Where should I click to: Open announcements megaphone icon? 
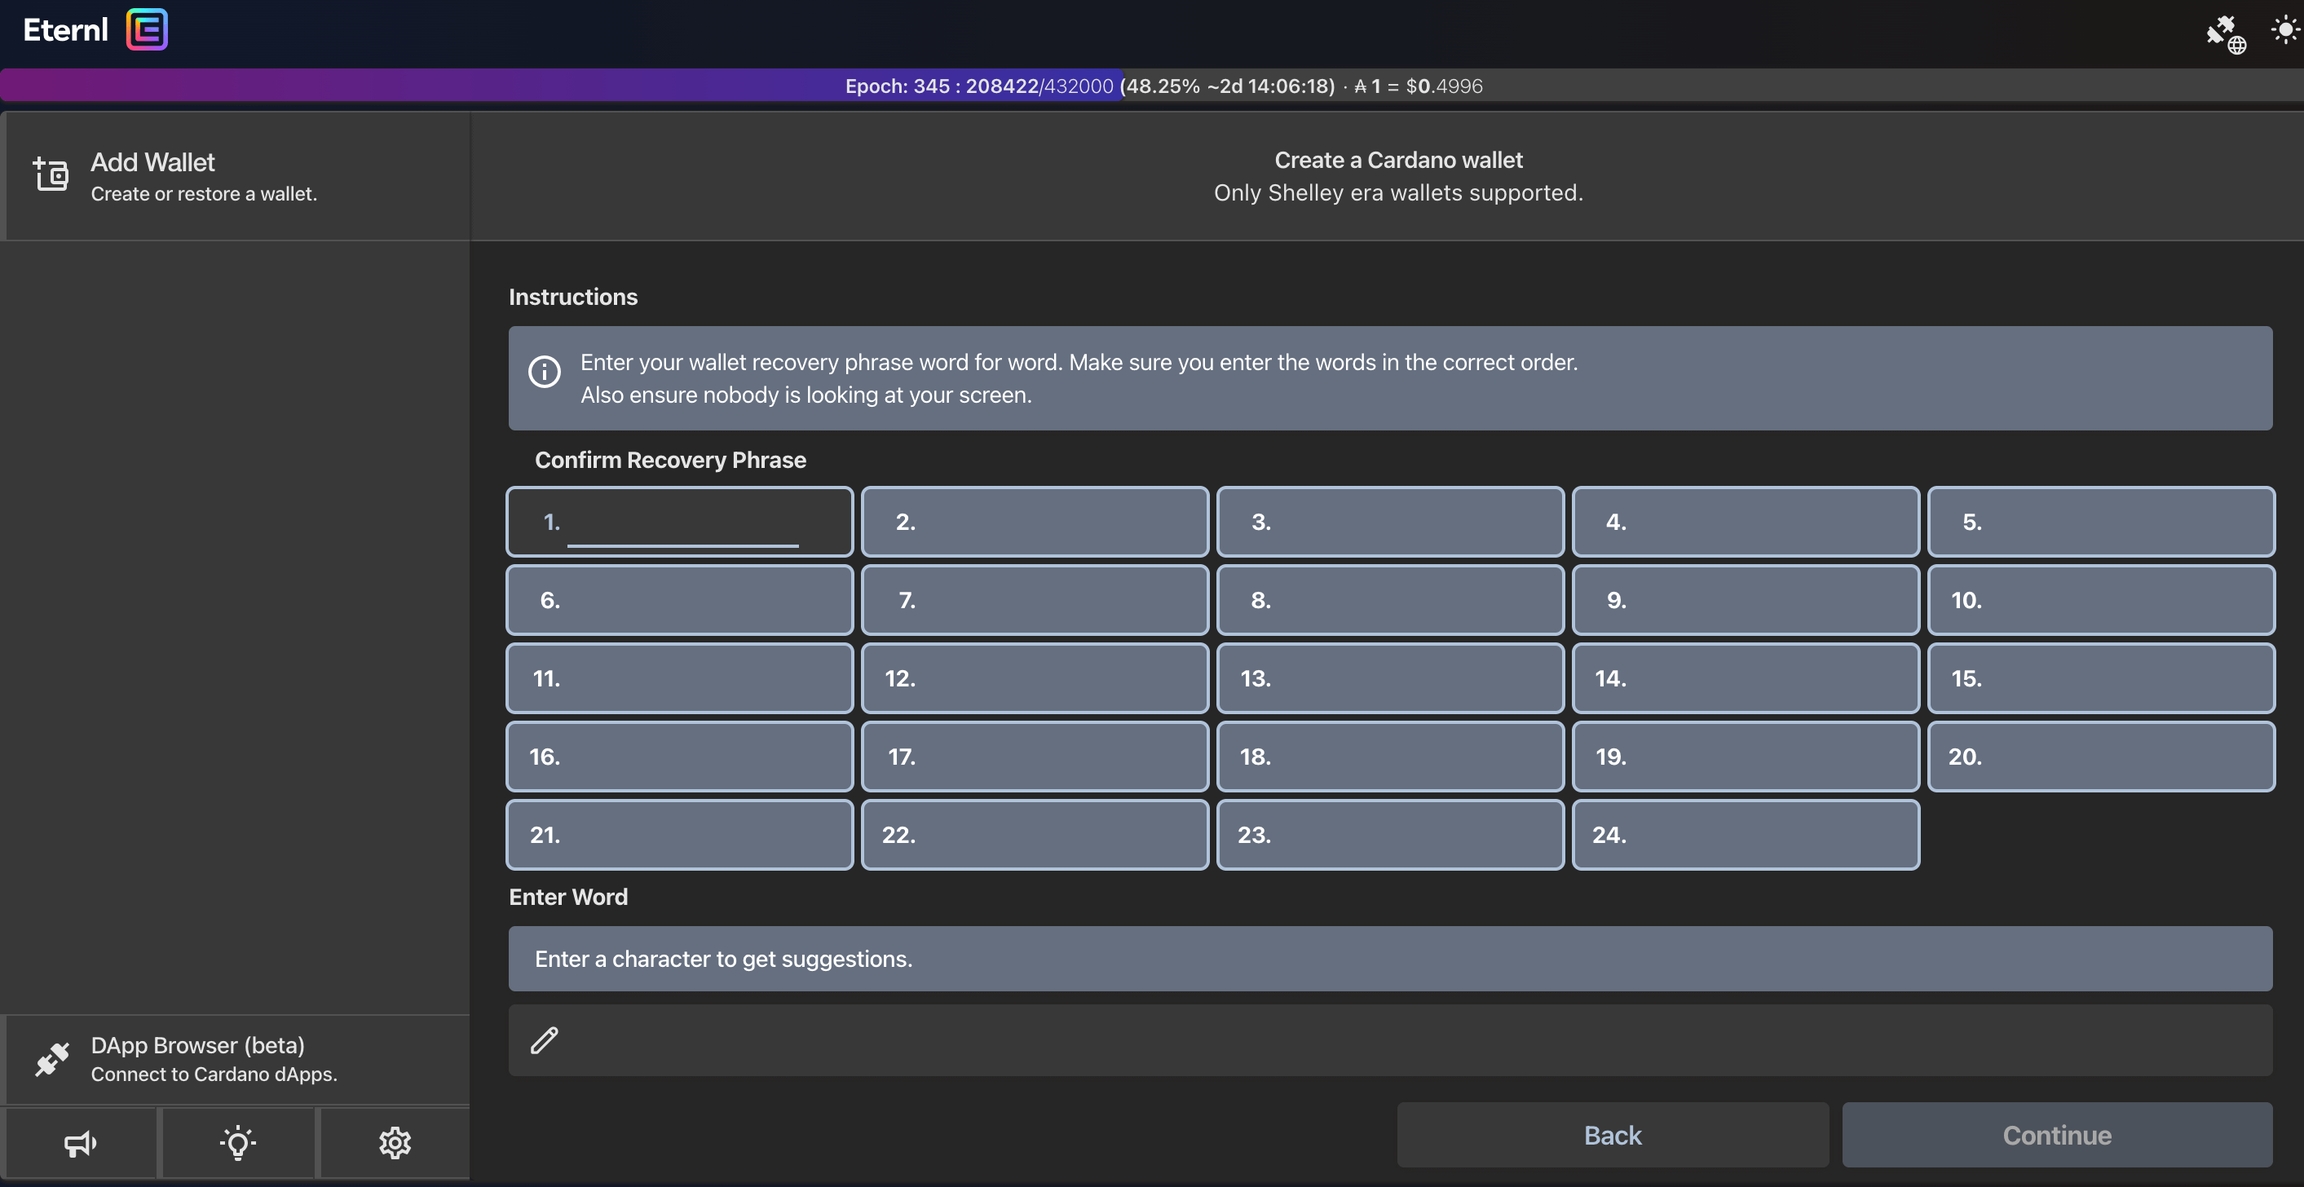point(80,1143)
